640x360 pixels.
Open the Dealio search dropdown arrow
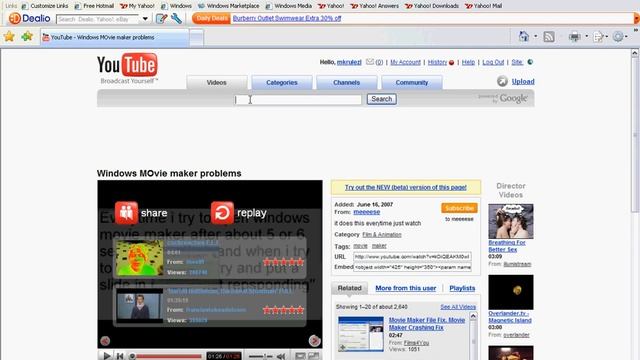145,19
